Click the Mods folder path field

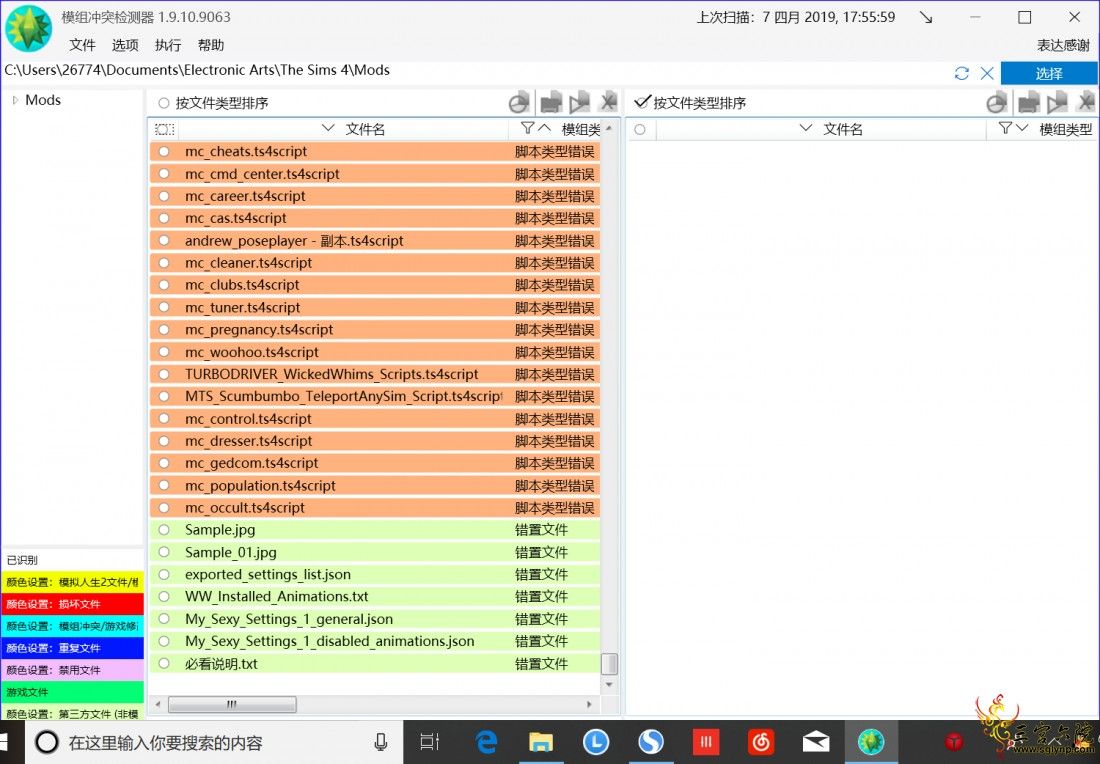[x=477, y=71]
